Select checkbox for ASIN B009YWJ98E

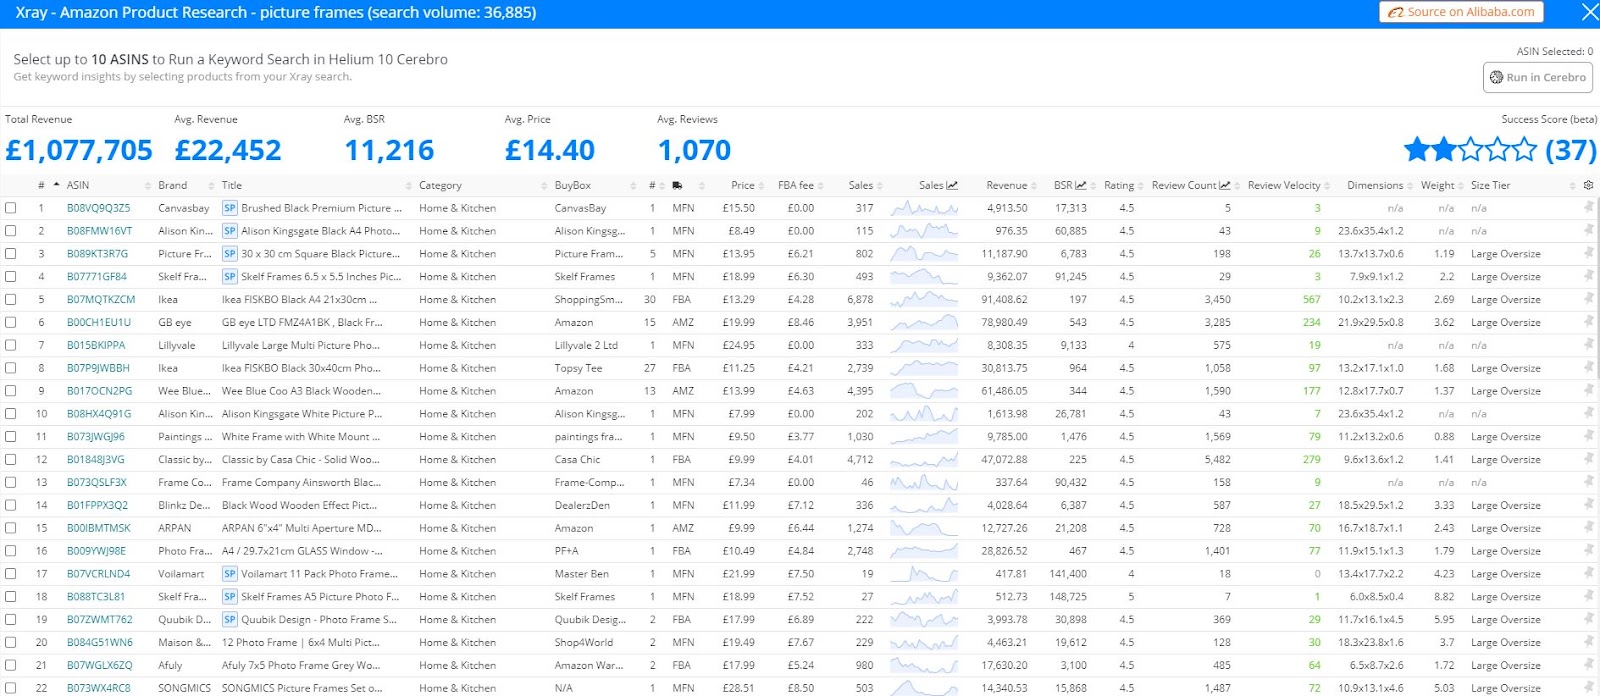(10, 551)
